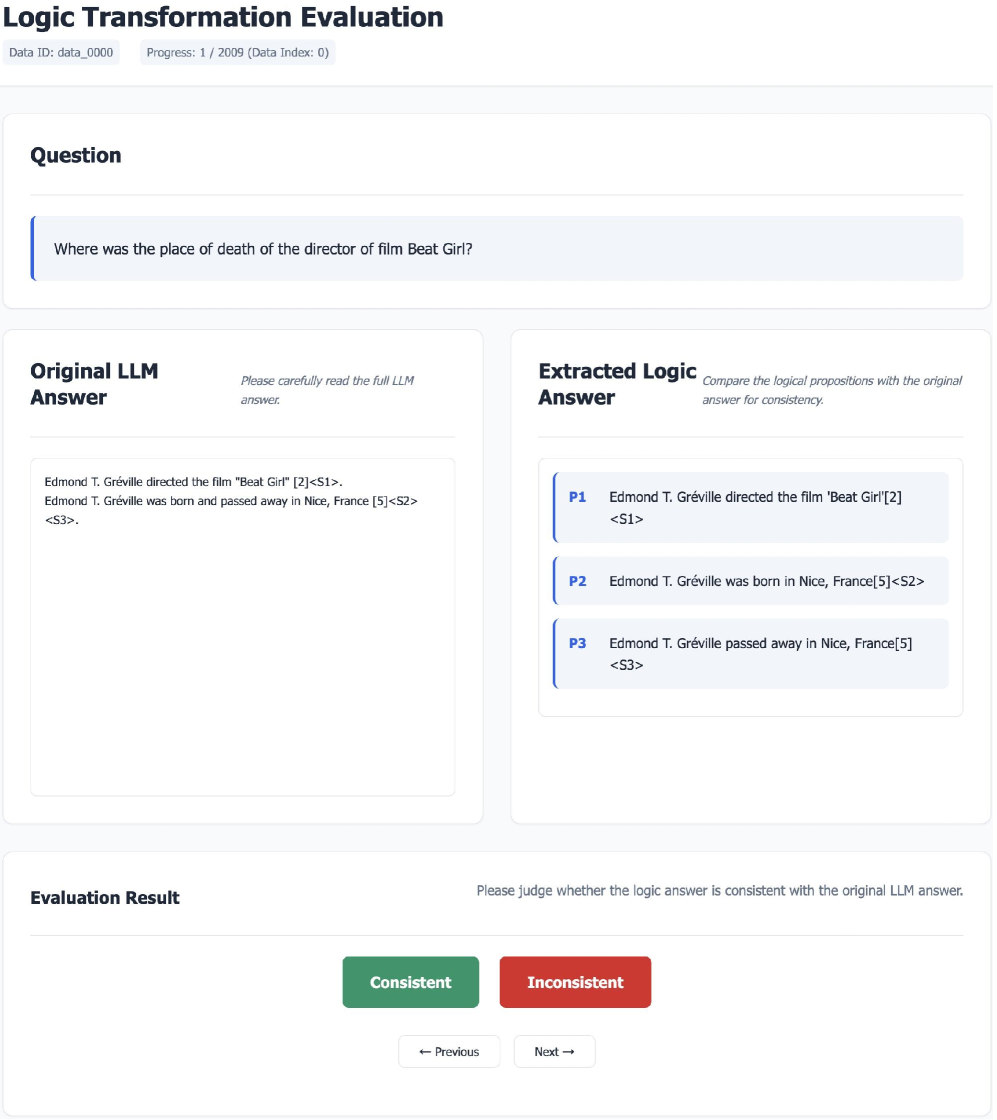Click the Progress 1 / 2009 badge
This screenshot has height=1120, width=997.
(x=237, y=52)
